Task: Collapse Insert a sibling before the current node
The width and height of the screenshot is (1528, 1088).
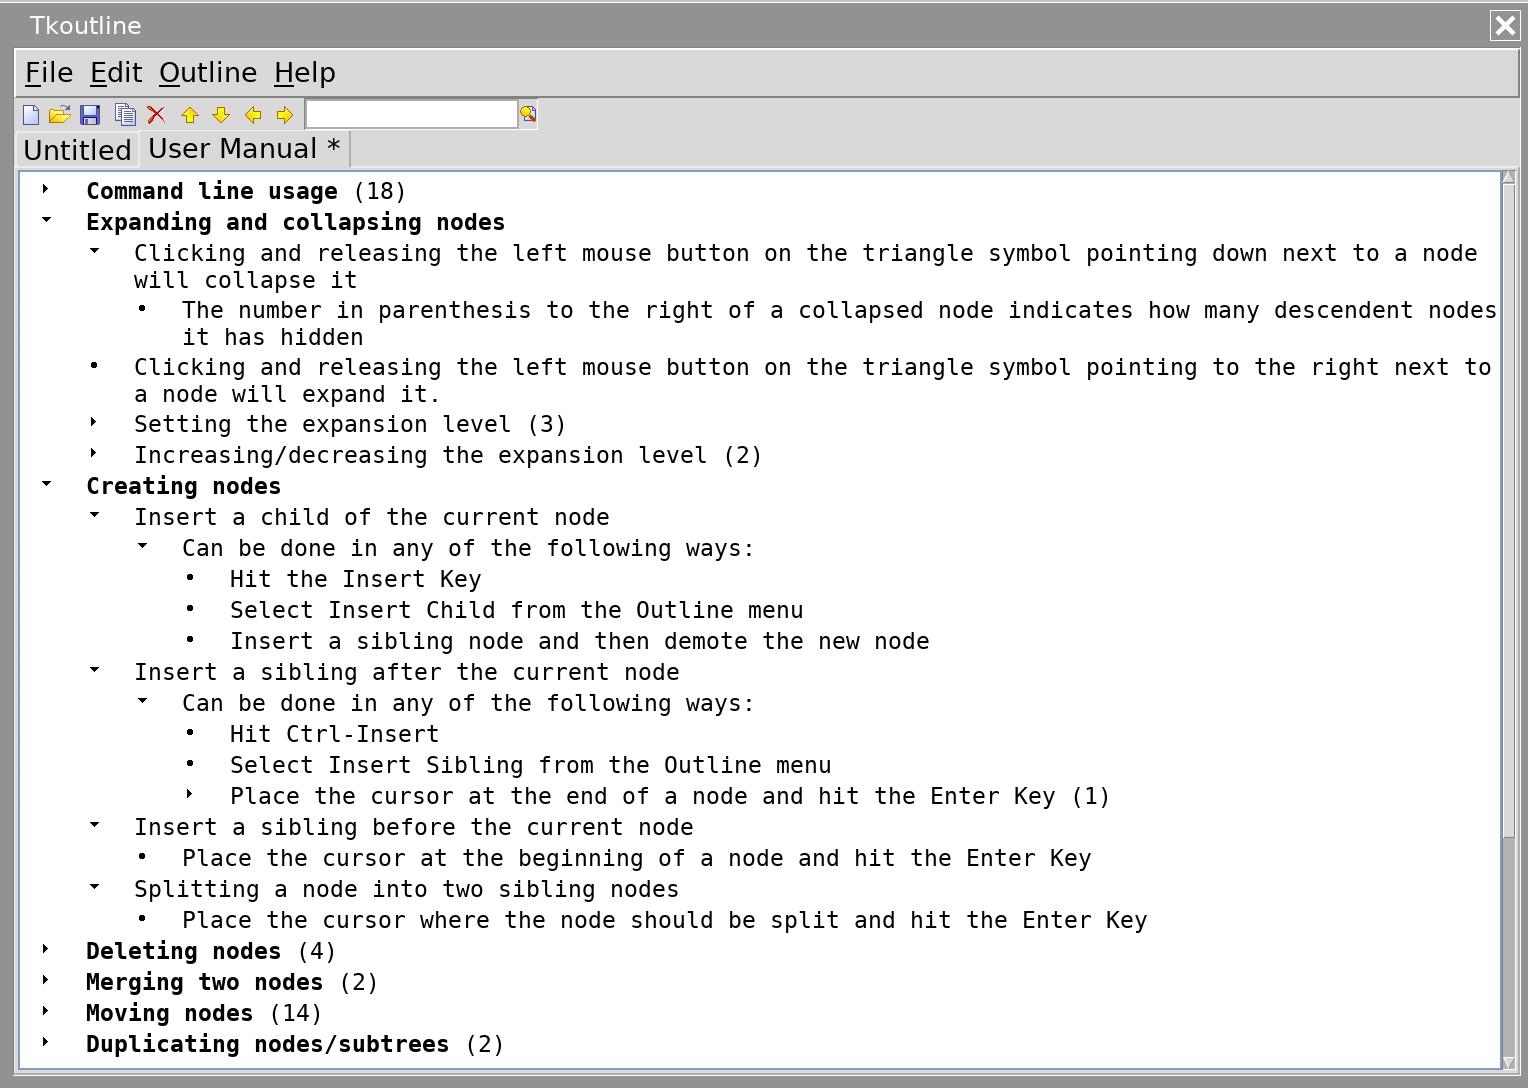Action: coord(94,825)
